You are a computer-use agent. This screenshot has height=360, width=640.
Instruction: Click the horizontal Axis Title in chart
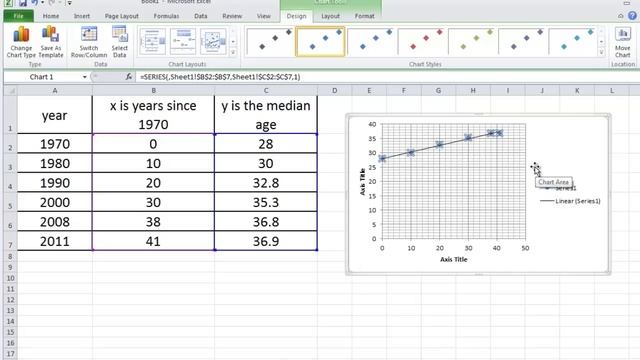[x=453, y=259]
